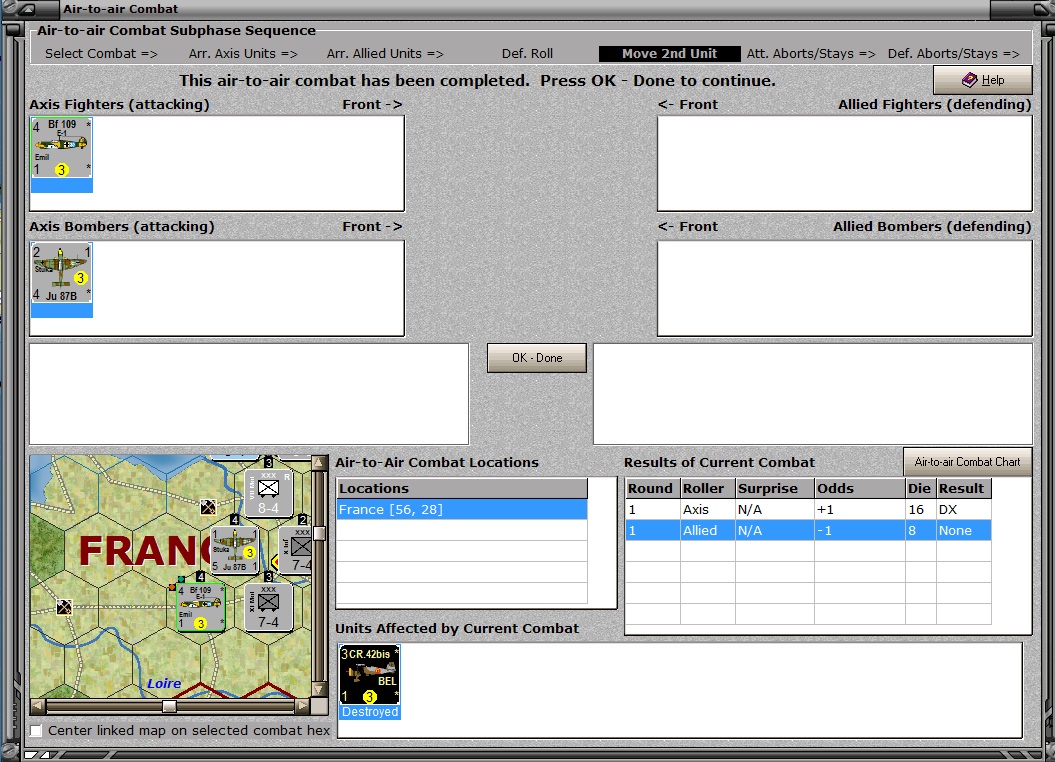Click the DX result cell
This screenshot has height=762, width=1055.
[963, 510]
